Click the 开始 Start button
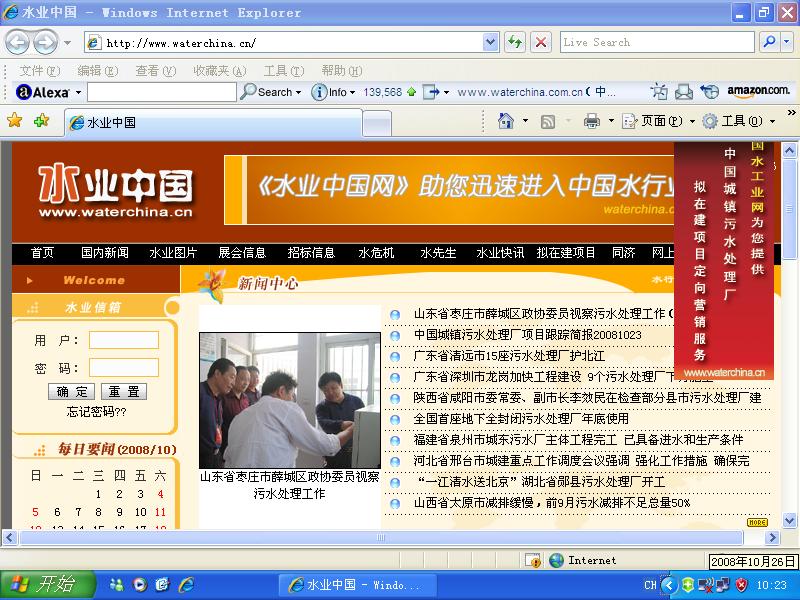This screenshot has height=600, width=800. point(47,584)
